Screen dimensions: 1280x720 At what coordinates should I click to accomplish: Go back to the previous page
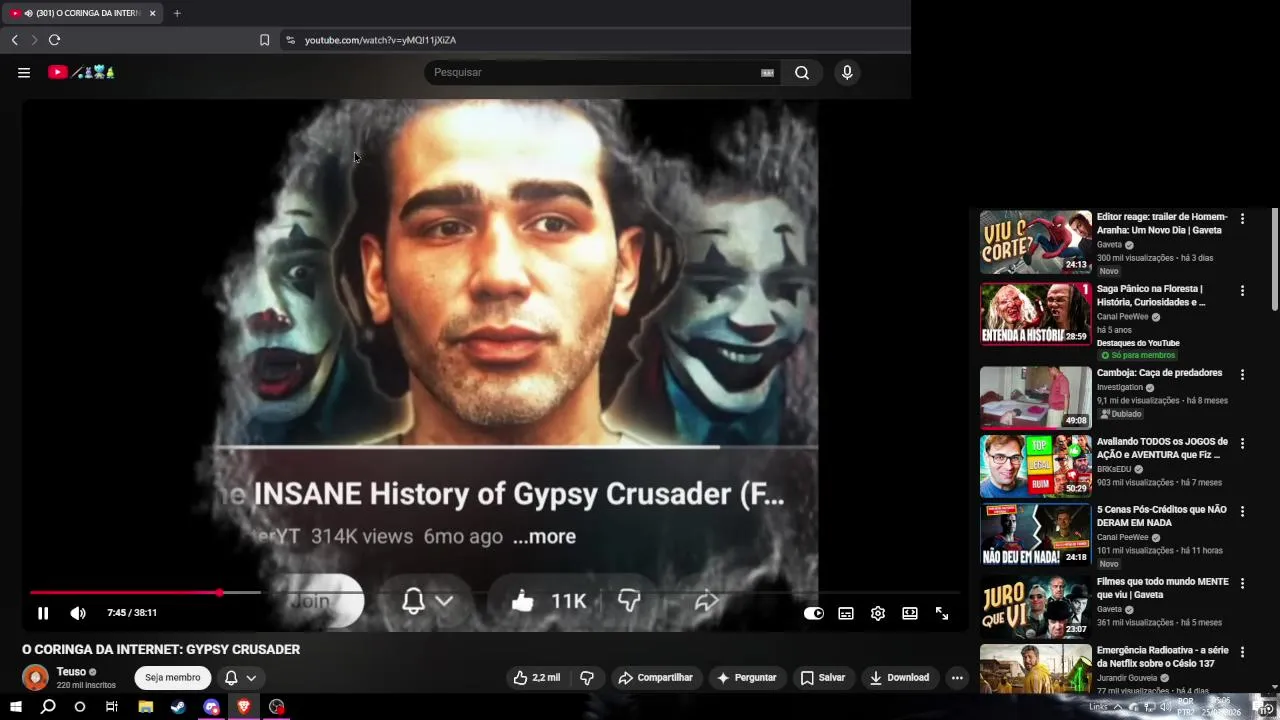pos(14,40)
